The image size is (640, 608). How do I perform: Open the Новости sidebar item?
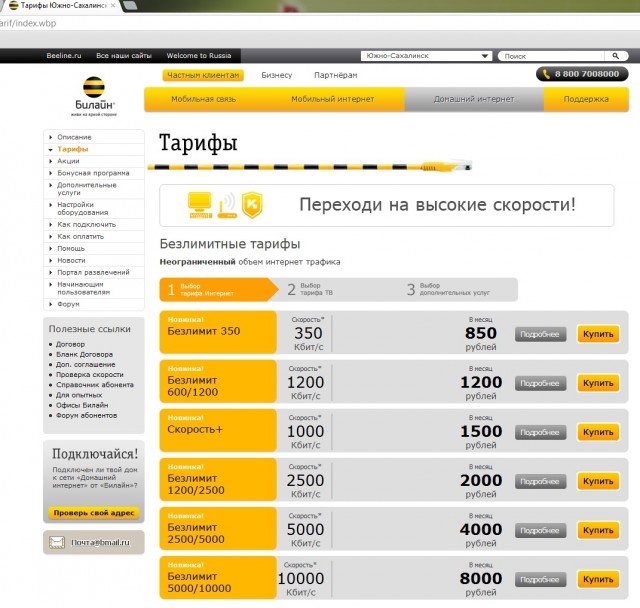tap(71, 260)
